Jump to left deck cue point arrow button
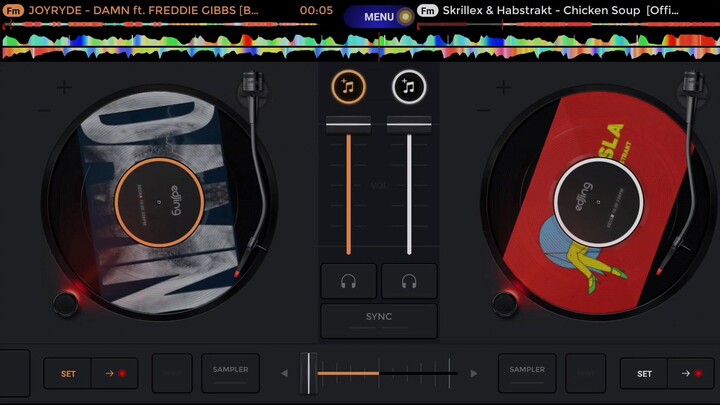Viewport: 720px width, 405px height. click(115, 374)
